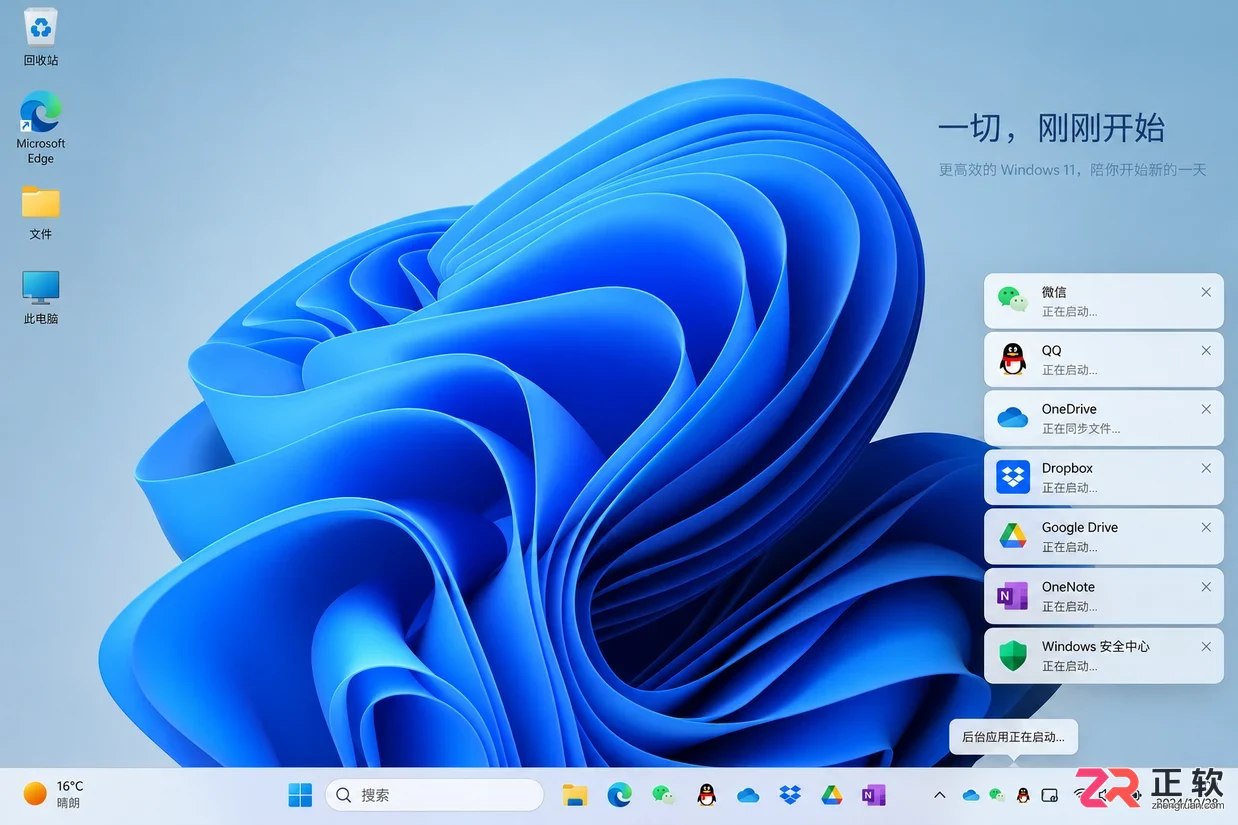
Task: Select the Microsoft Edge desktop shortcut
Action: click(41, 127)
